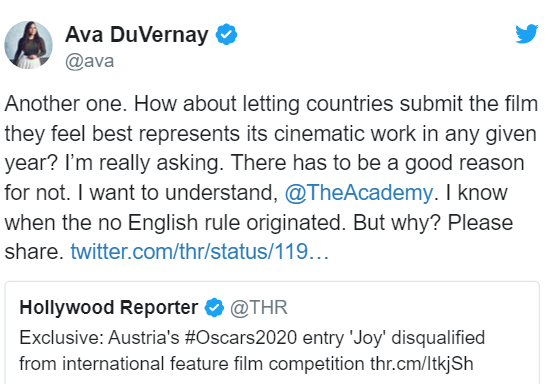Click the #Oscars2020 hashtag
Image resolution: width=548 pixels, height=384 pixels.
point(241,338)
